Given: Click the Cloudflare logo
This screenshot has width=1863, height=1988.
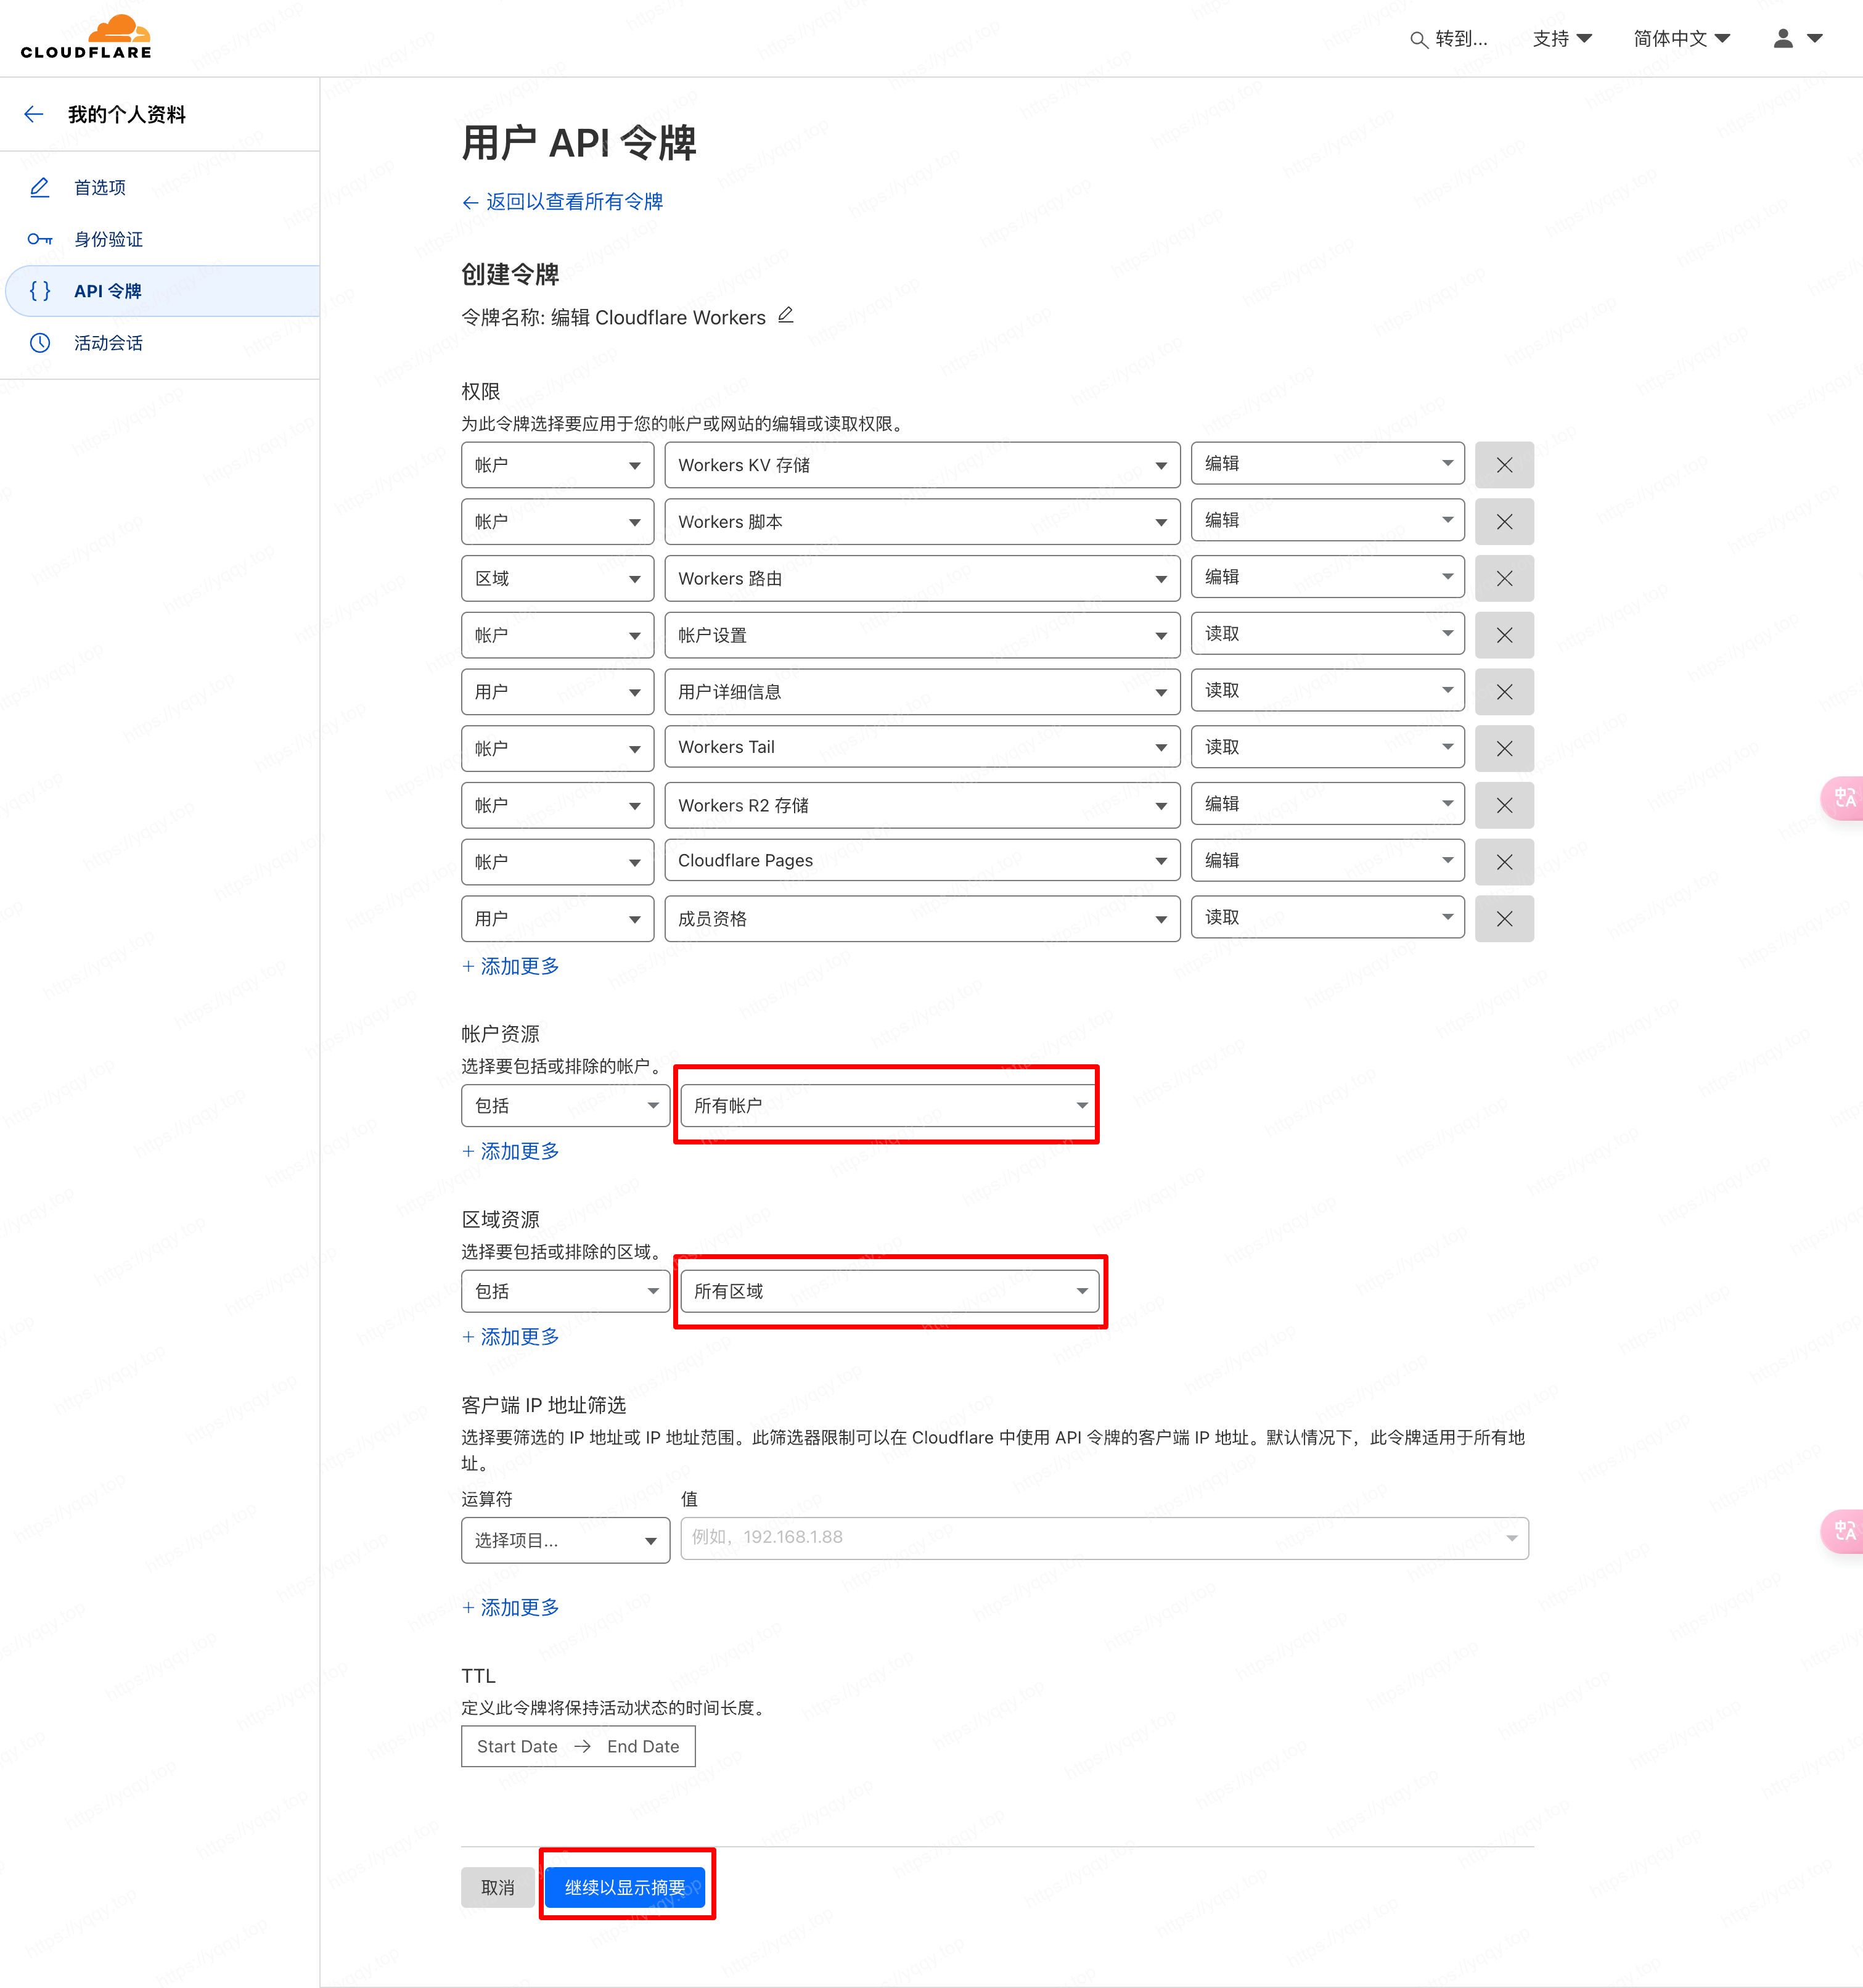Looking at the screenshot, I should [x=87, y=37].
